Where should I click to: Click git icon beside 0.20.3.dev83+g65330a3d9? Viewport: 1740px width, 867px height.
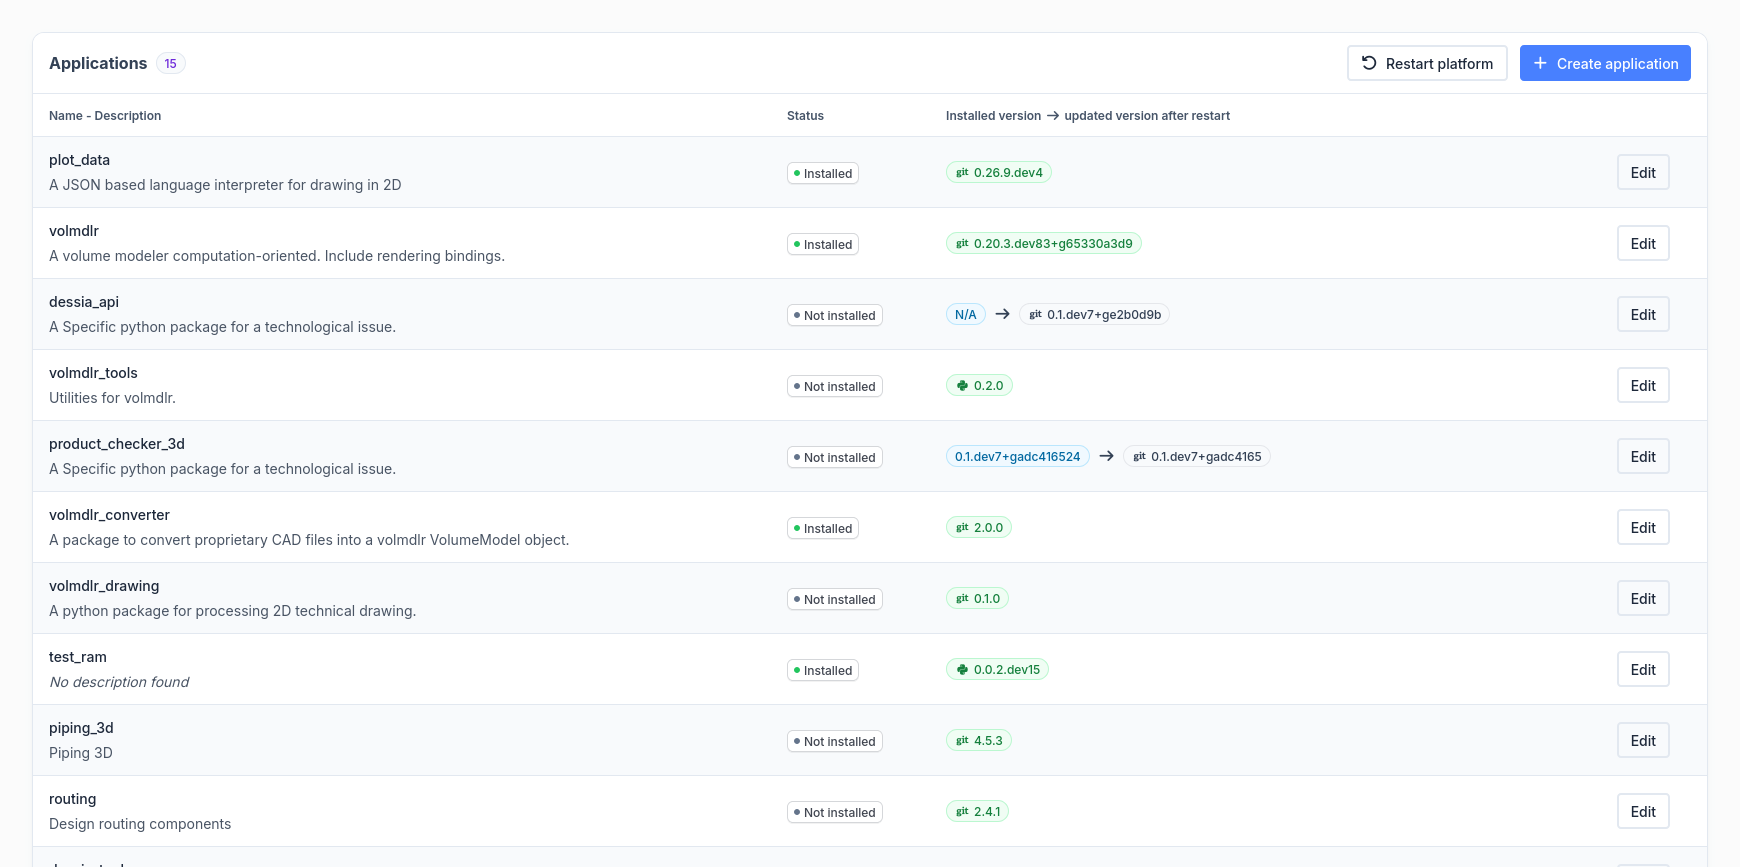pyautogui.click(x=962, y=244)
